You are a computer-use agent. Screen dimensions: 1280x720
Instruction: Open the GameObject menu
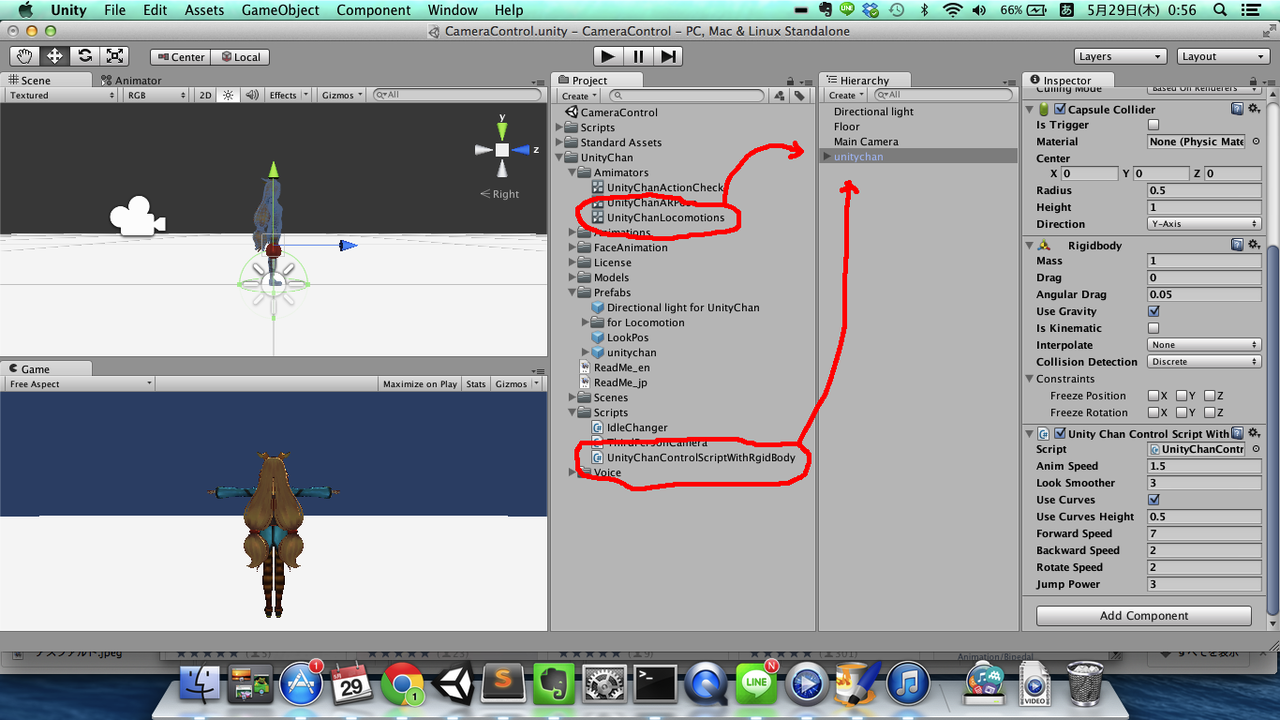(x=280, y=10)
